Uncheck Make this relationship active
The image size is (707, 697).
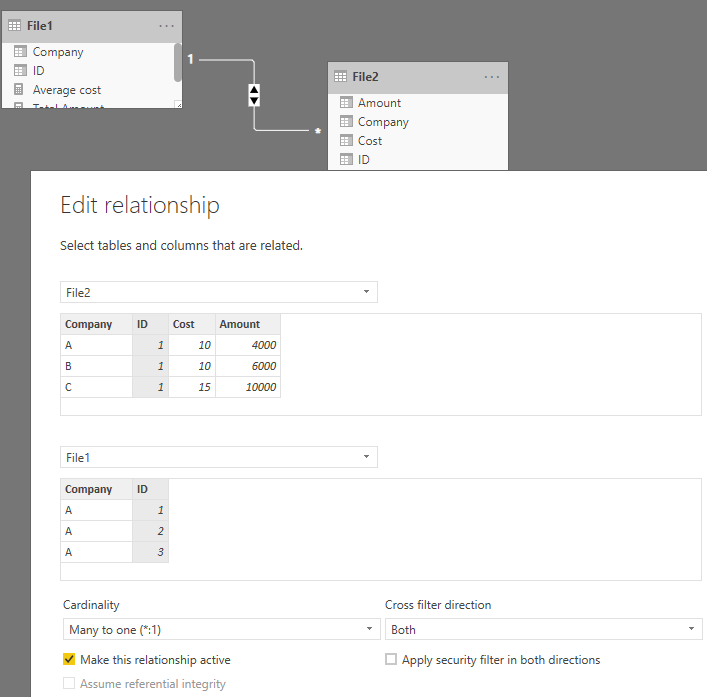pos(69,659)
